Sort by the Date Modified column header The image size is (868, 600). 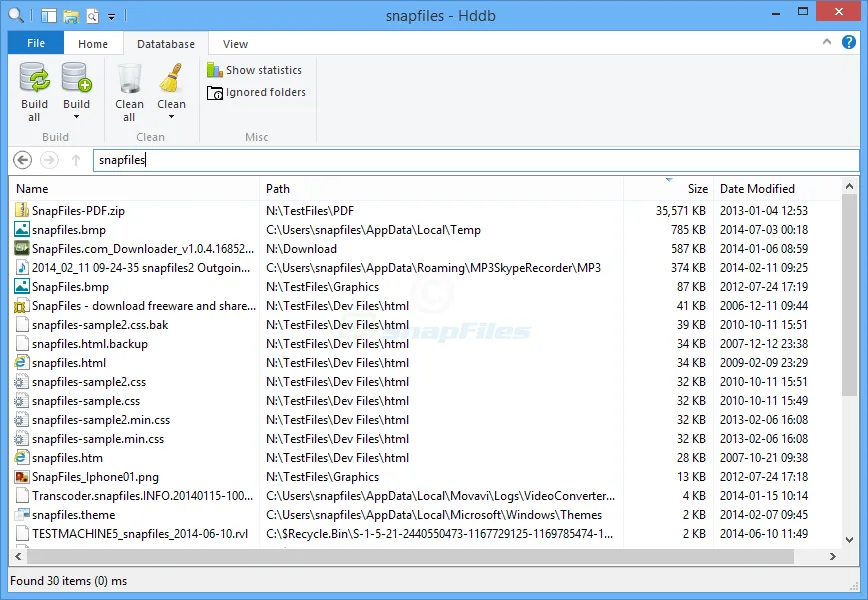click(x=777, y=189)
